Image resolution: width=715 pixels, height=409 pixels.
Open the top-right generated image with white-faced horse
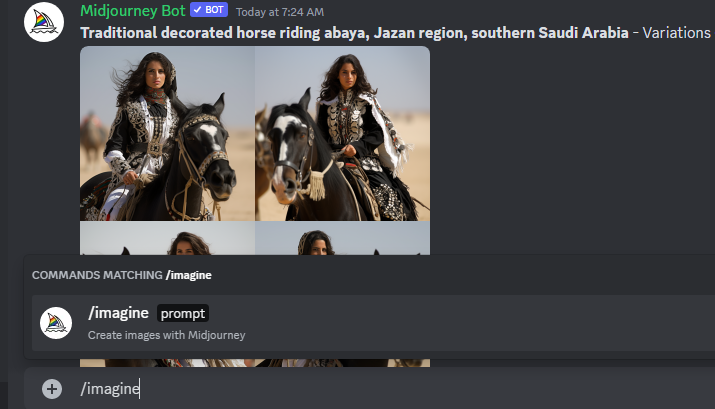tap(342, 133)
